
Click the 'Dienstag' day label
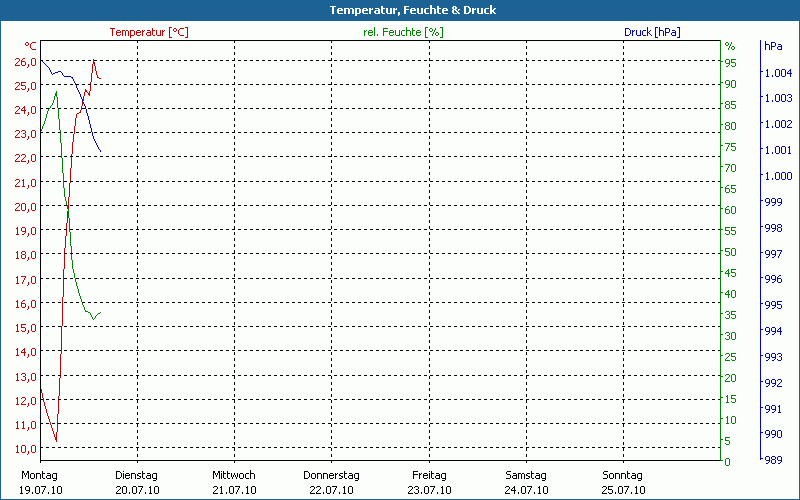pyautogui.click(x=136, y=476)
